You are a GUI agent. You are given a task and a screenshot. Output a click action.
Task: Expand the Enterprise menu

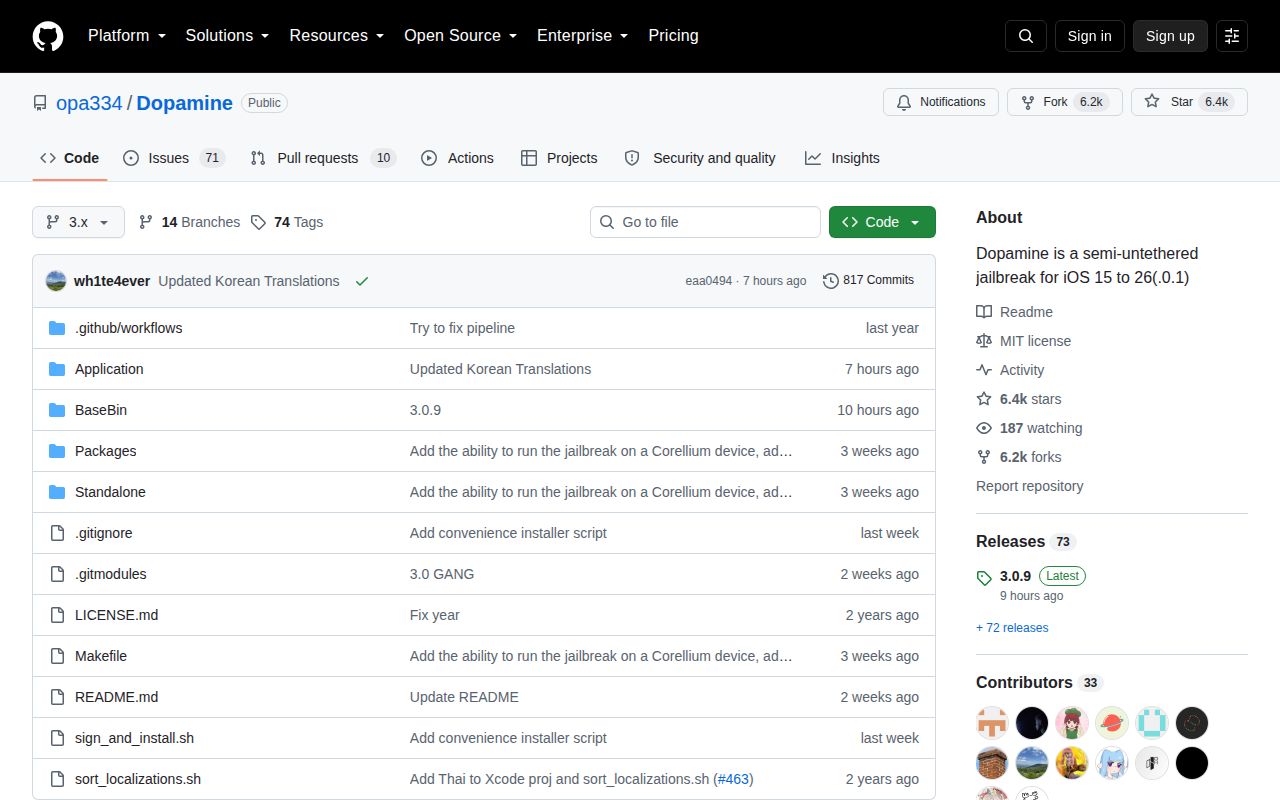point(583,35)
